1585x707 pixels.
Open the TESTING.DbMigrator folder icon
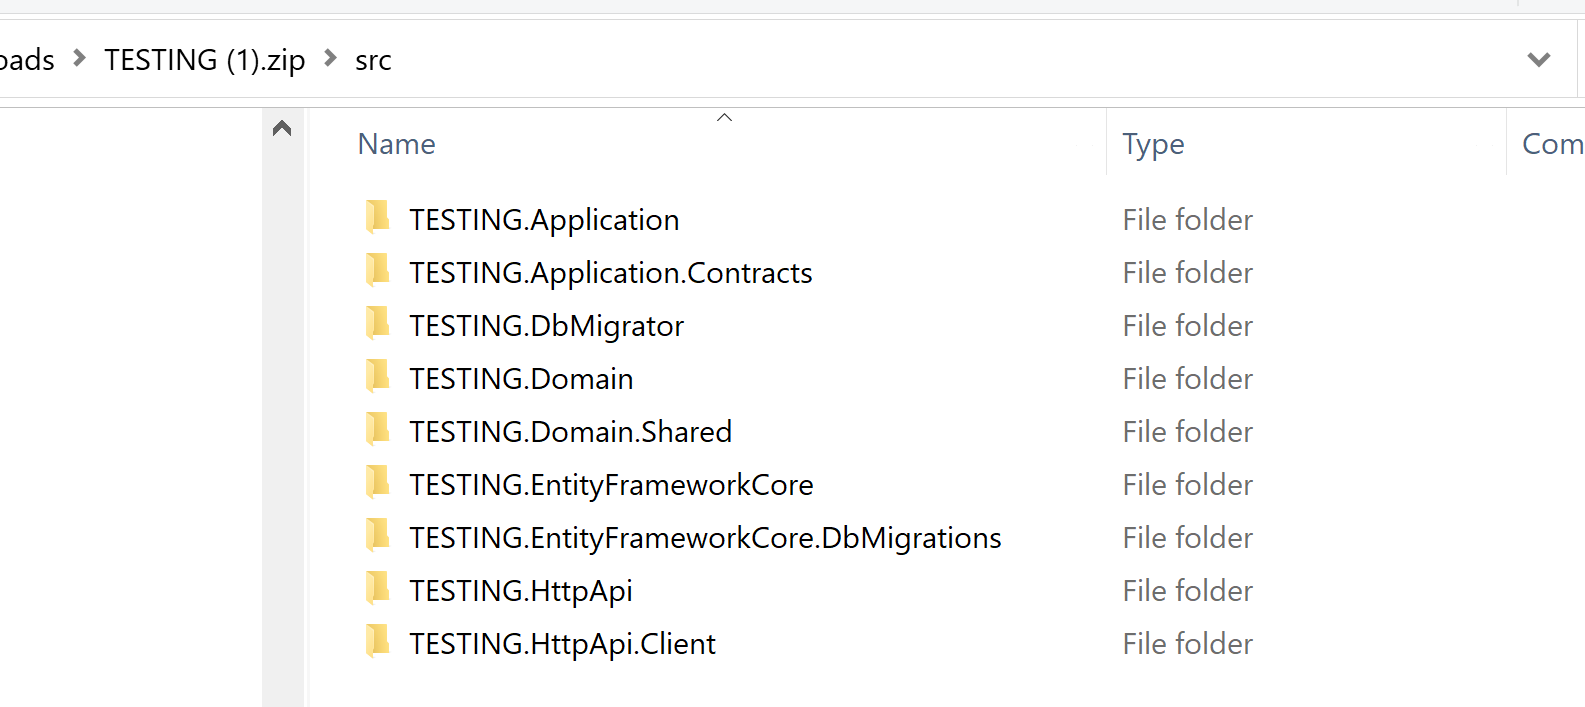(x=378, y=325)
